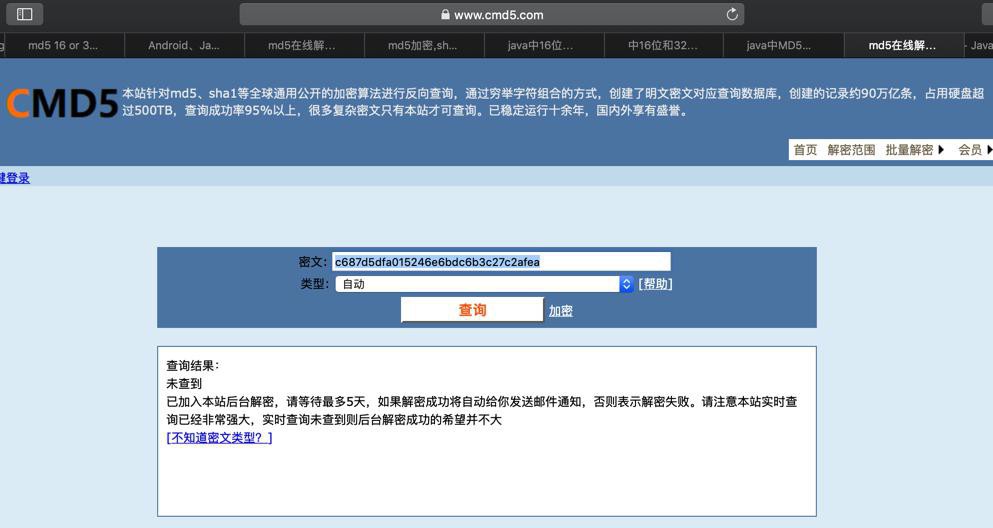
Task: Click the 查询 query button
Action: tap(472, 310)
